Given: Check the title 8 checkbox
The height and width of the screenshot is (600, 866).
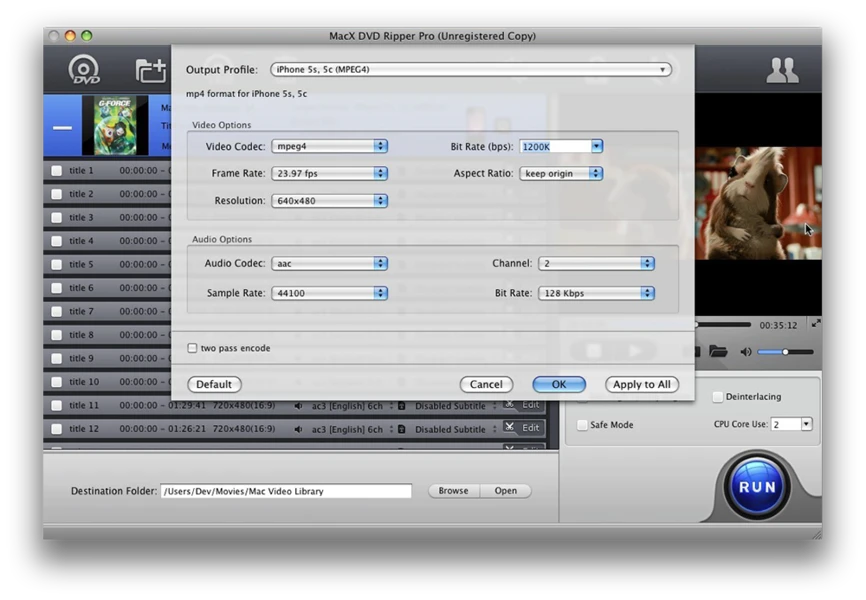Looking at the screenshot, I should click(56, 335).
